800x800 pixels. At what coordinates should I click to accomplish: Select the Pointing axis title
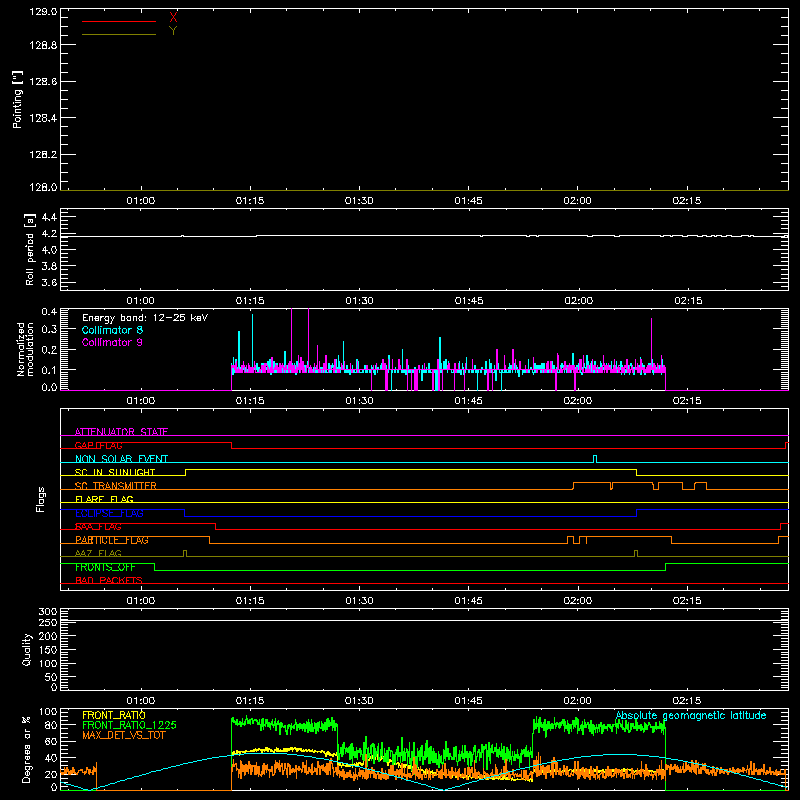18,99
